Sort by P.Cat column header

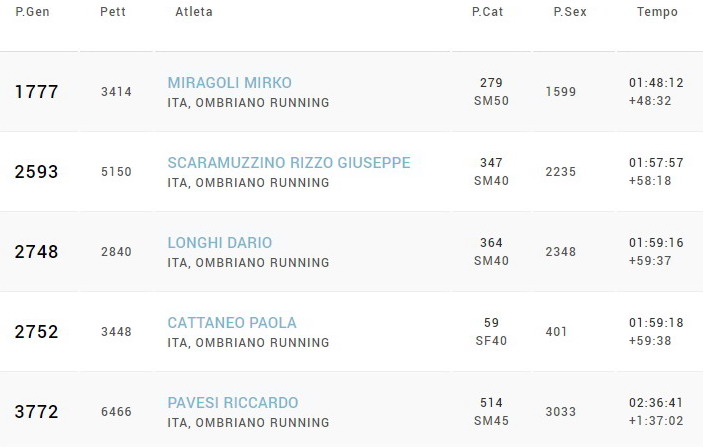(x=487, y=12)
